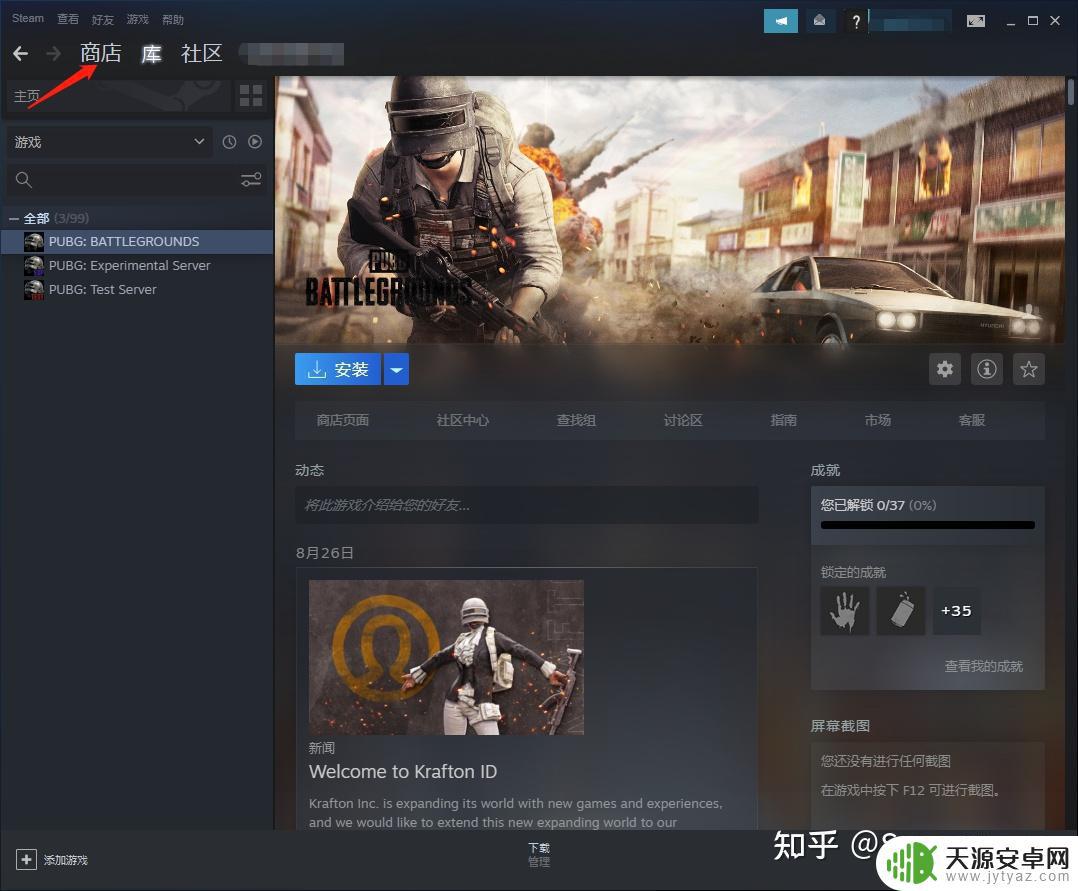Click the blue 安装 button

(338, 369)
